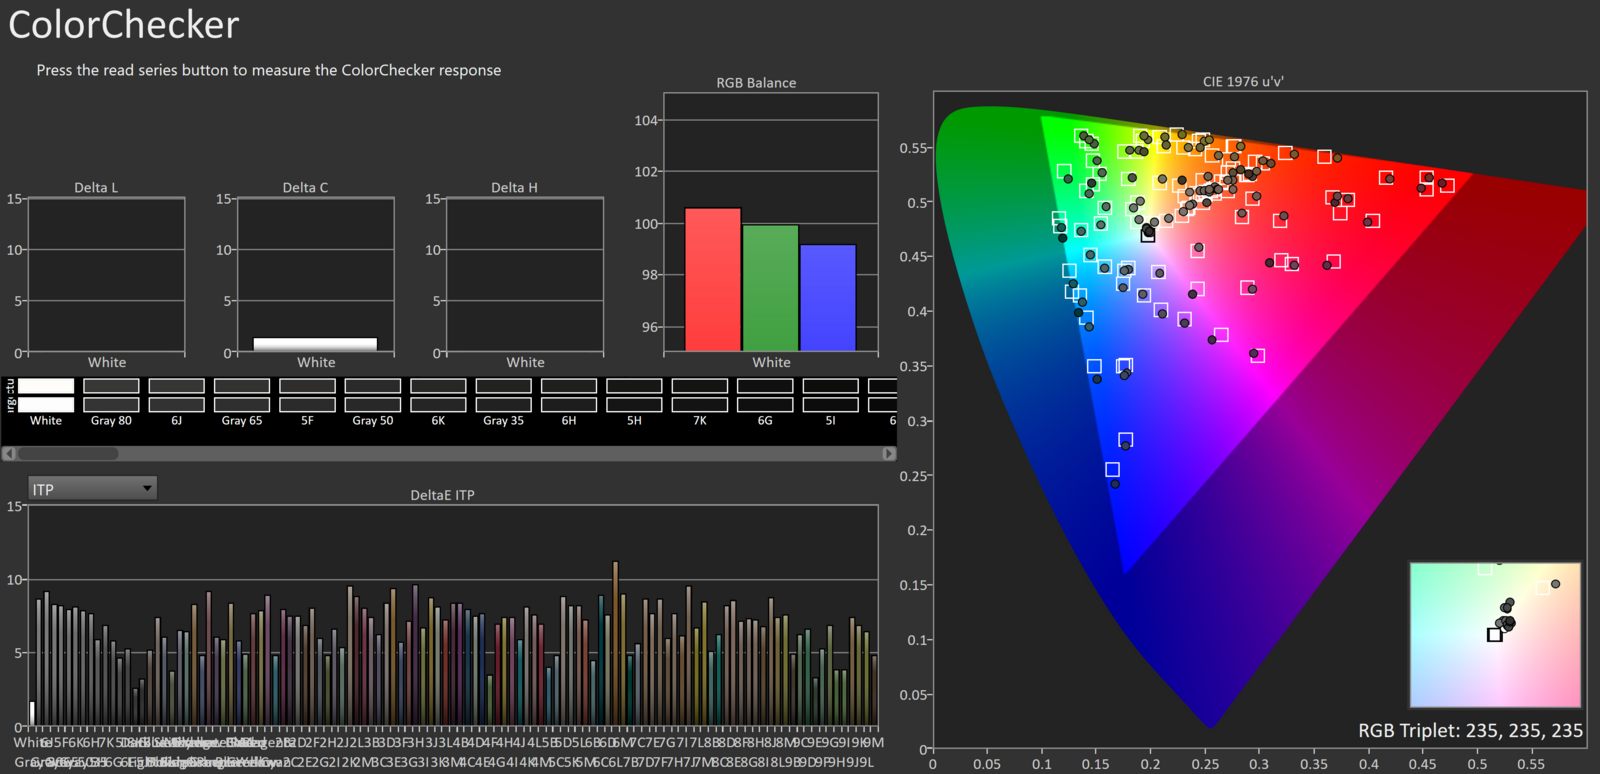This screenshot has width=1600, height=774.
Task: Click the CIE 1976 u'v' chart title
Action: pos(1243,82)
